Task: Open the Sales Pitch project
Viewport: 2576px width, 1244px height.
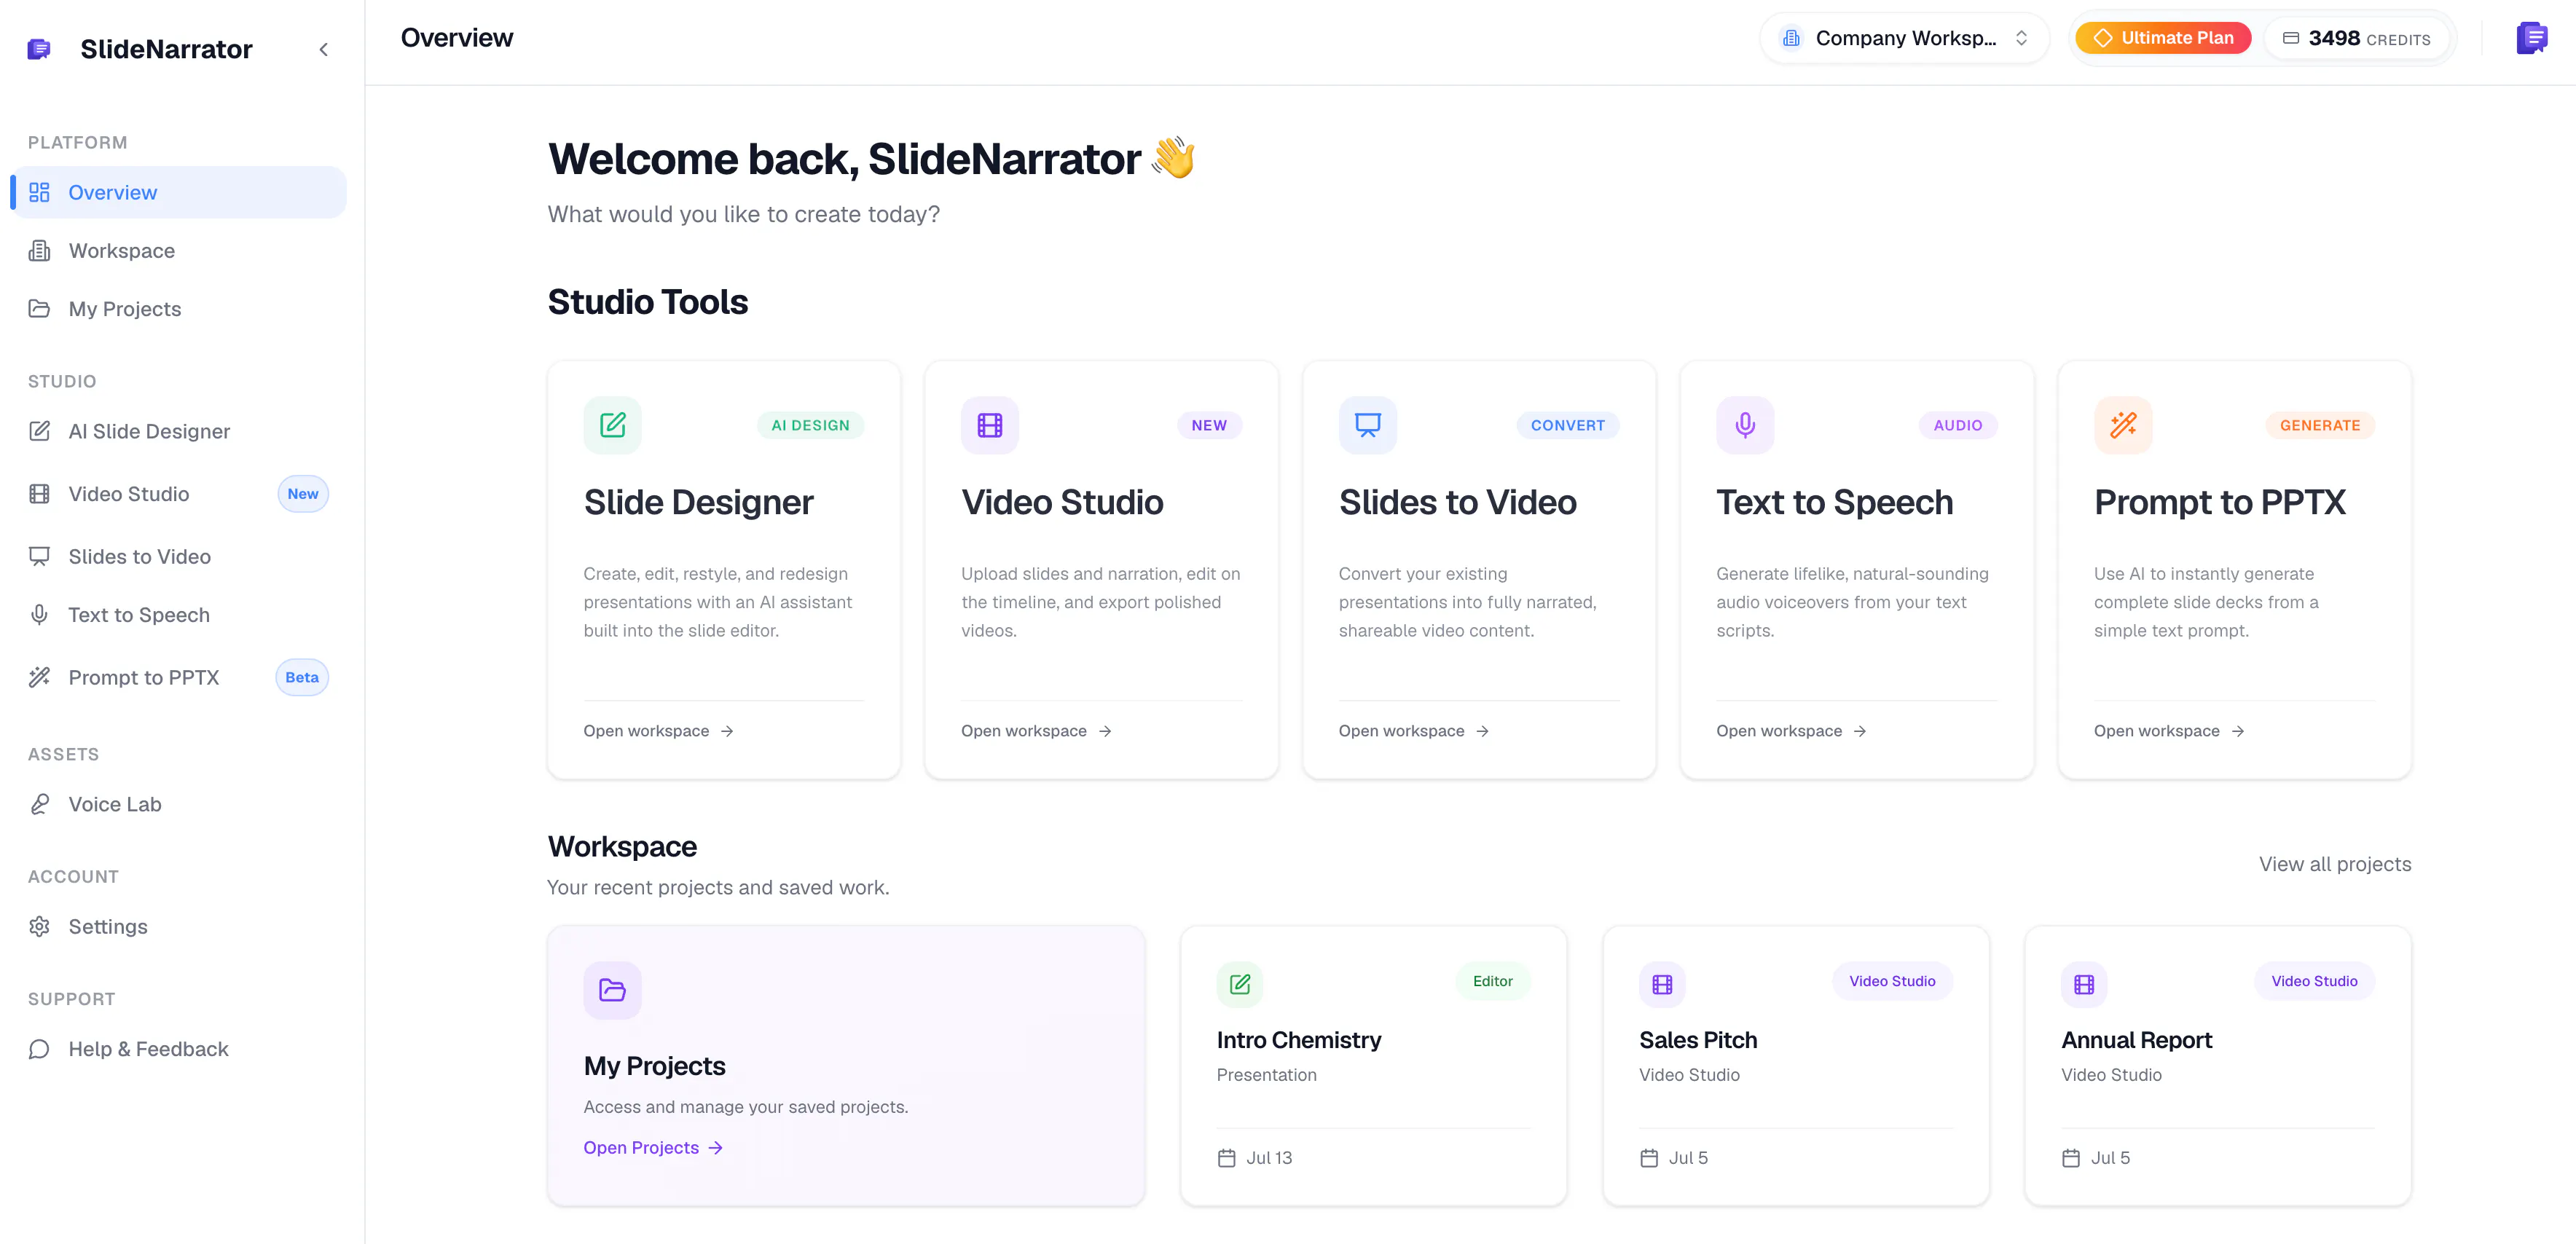Action: (1795, 1066)
